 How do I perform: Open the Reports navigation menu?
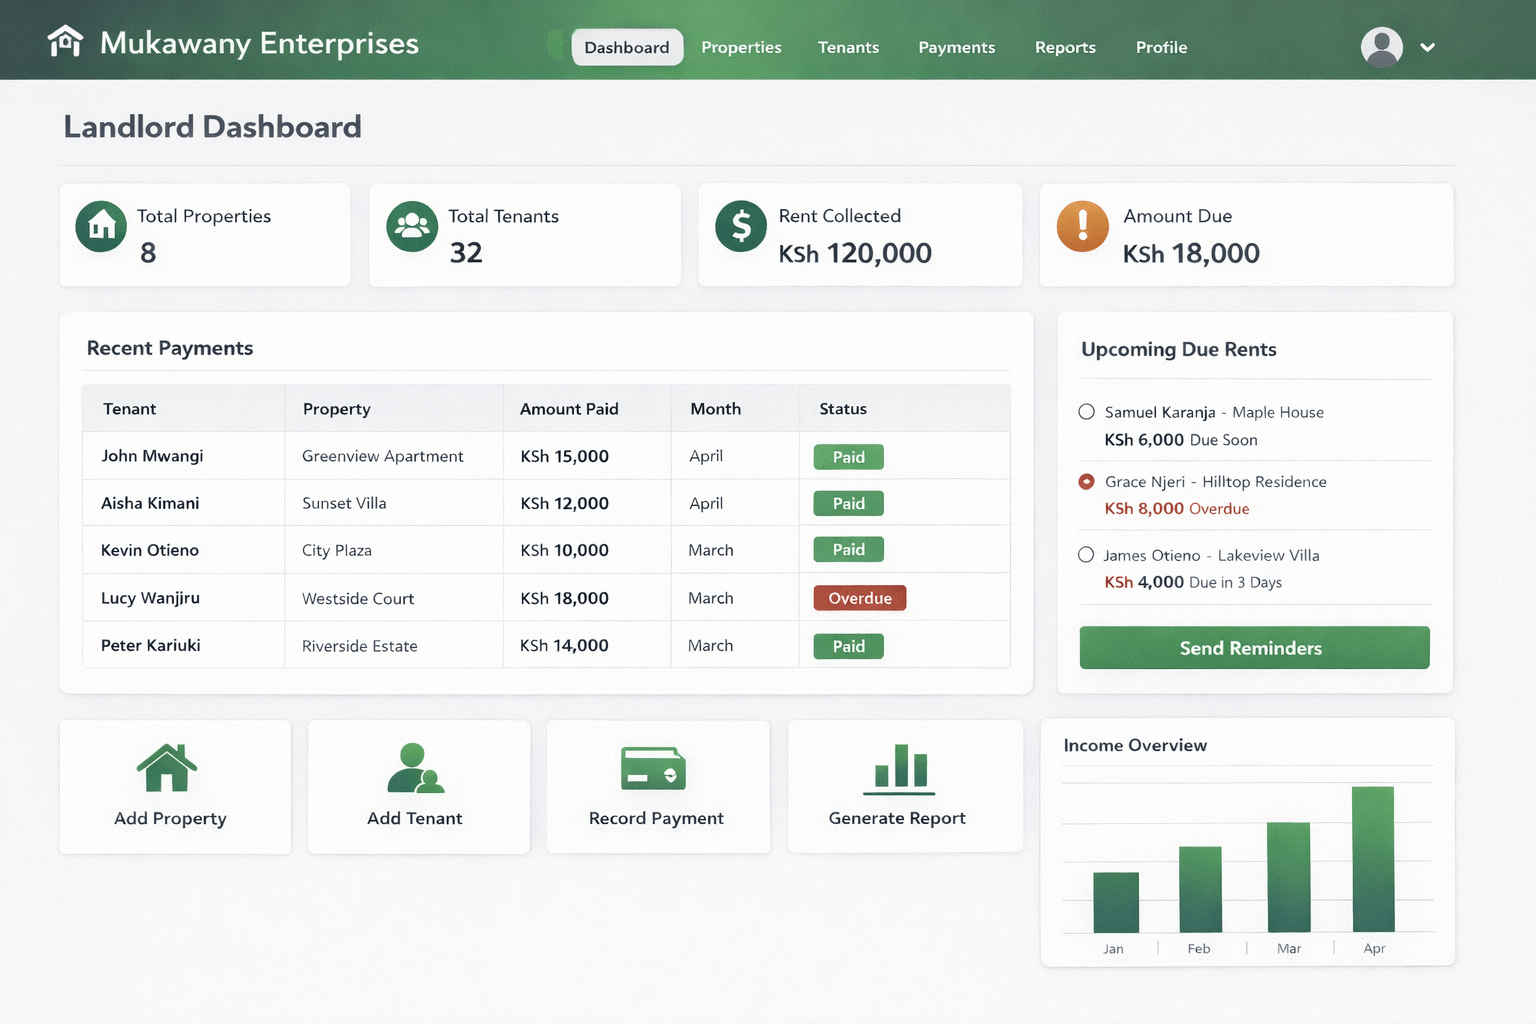[1065, 47]
